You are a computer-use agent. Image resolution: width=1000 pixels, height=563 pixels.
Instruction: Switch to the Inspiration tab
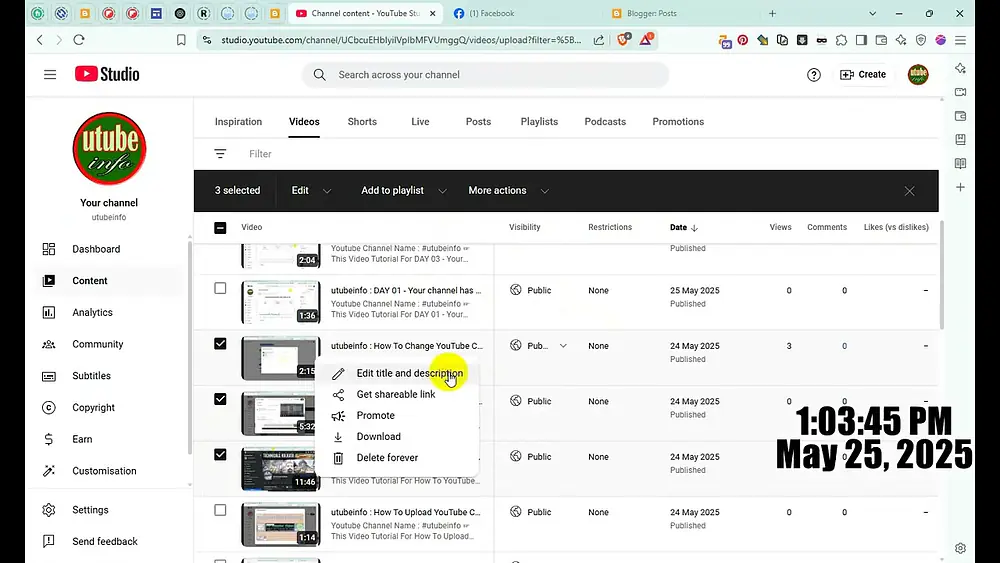tap(239, 122)
